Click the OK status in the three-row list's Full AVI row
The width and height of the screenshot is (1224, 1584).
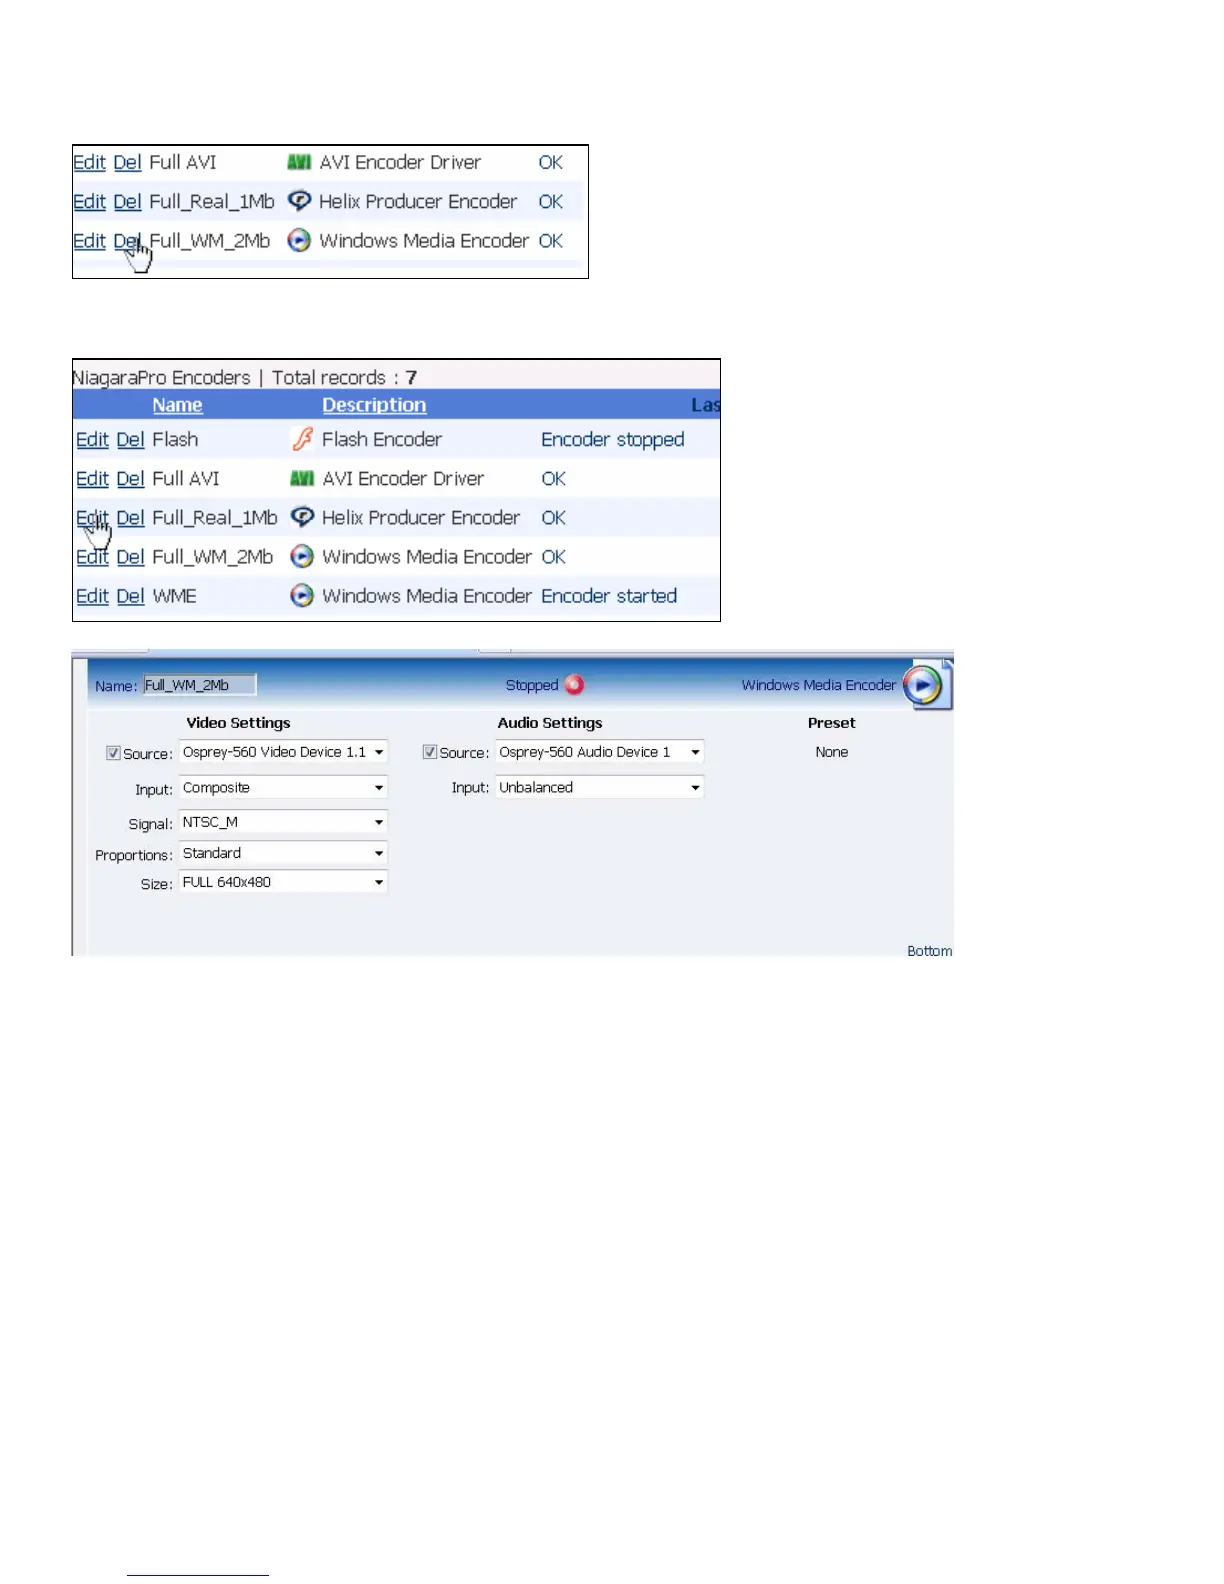coord(551,162)
